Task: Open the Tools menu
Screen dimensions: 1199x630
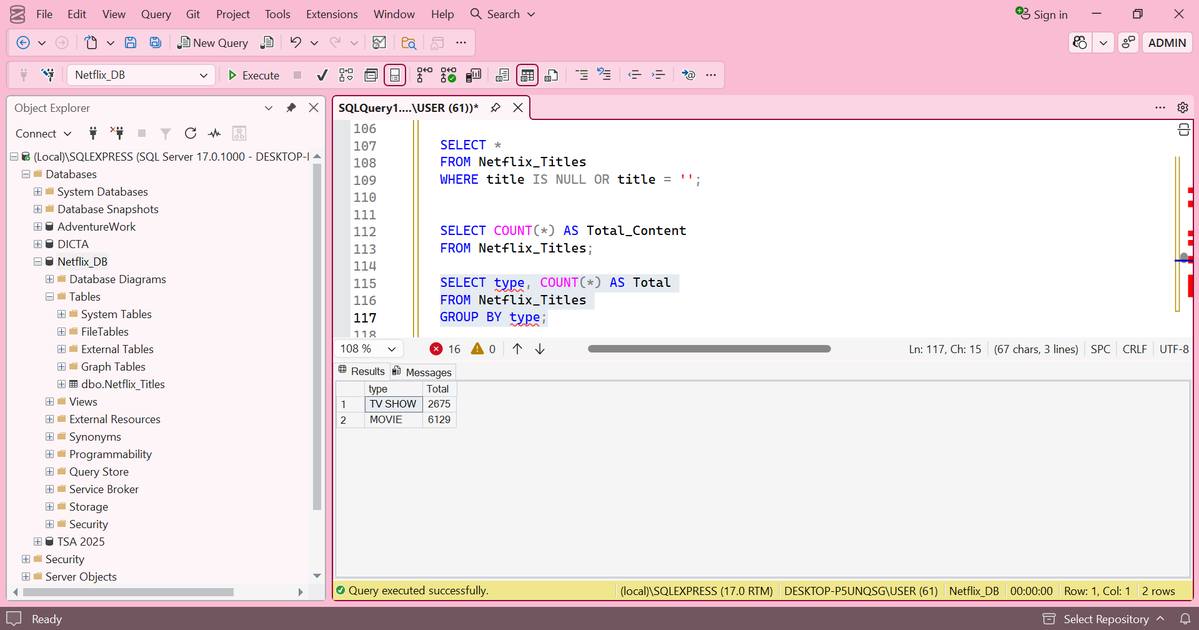Action: tap(278, 14)
